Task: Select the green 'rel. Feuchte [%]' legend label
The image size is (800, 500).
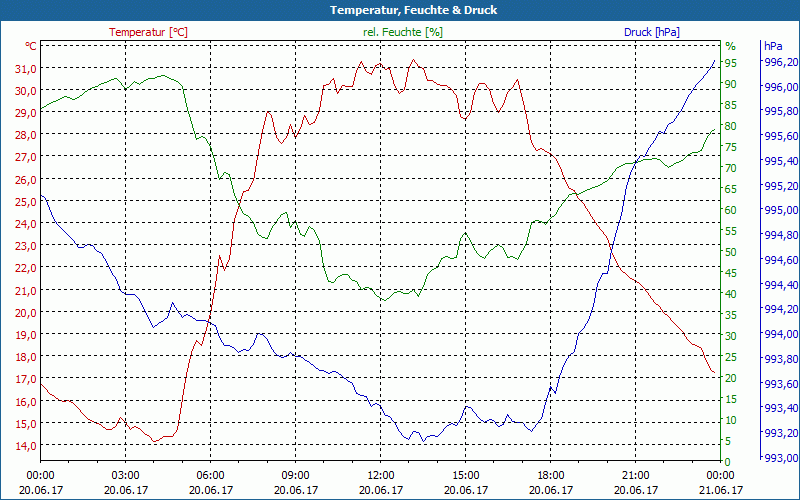Action: coord(403,32)
